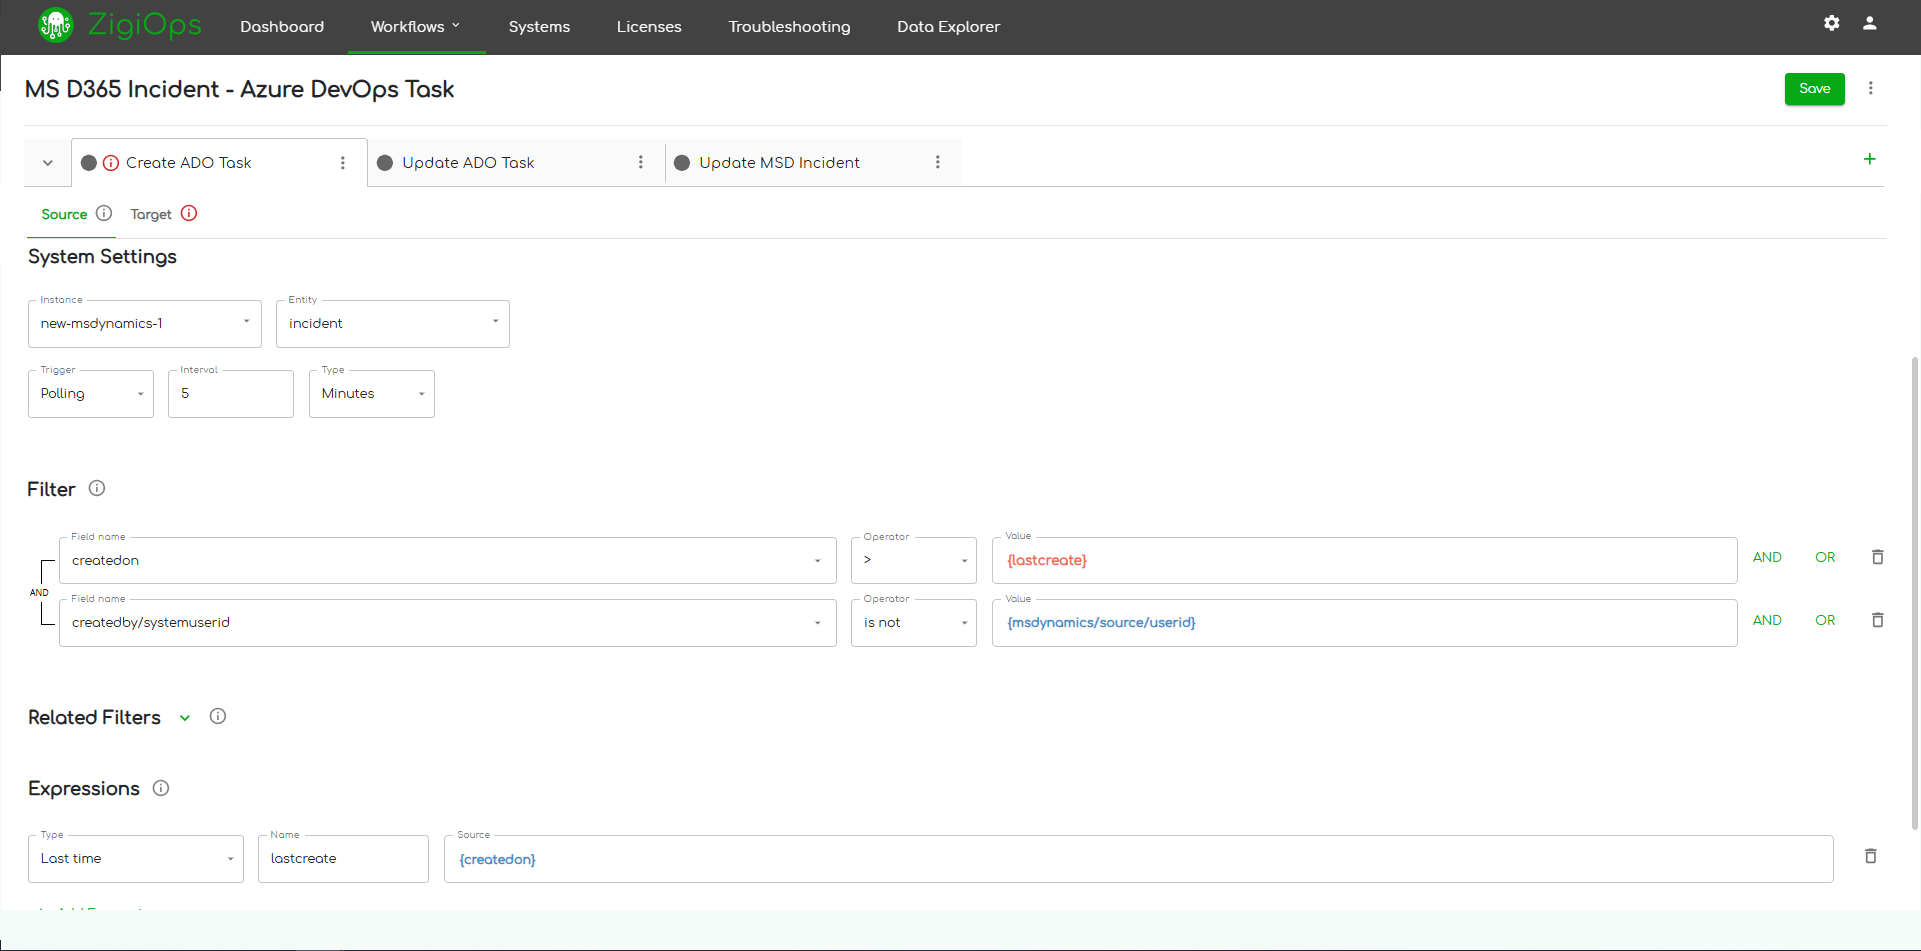Click the lastcreate Name field
The image size is (1921, 951).
point(343,859)
